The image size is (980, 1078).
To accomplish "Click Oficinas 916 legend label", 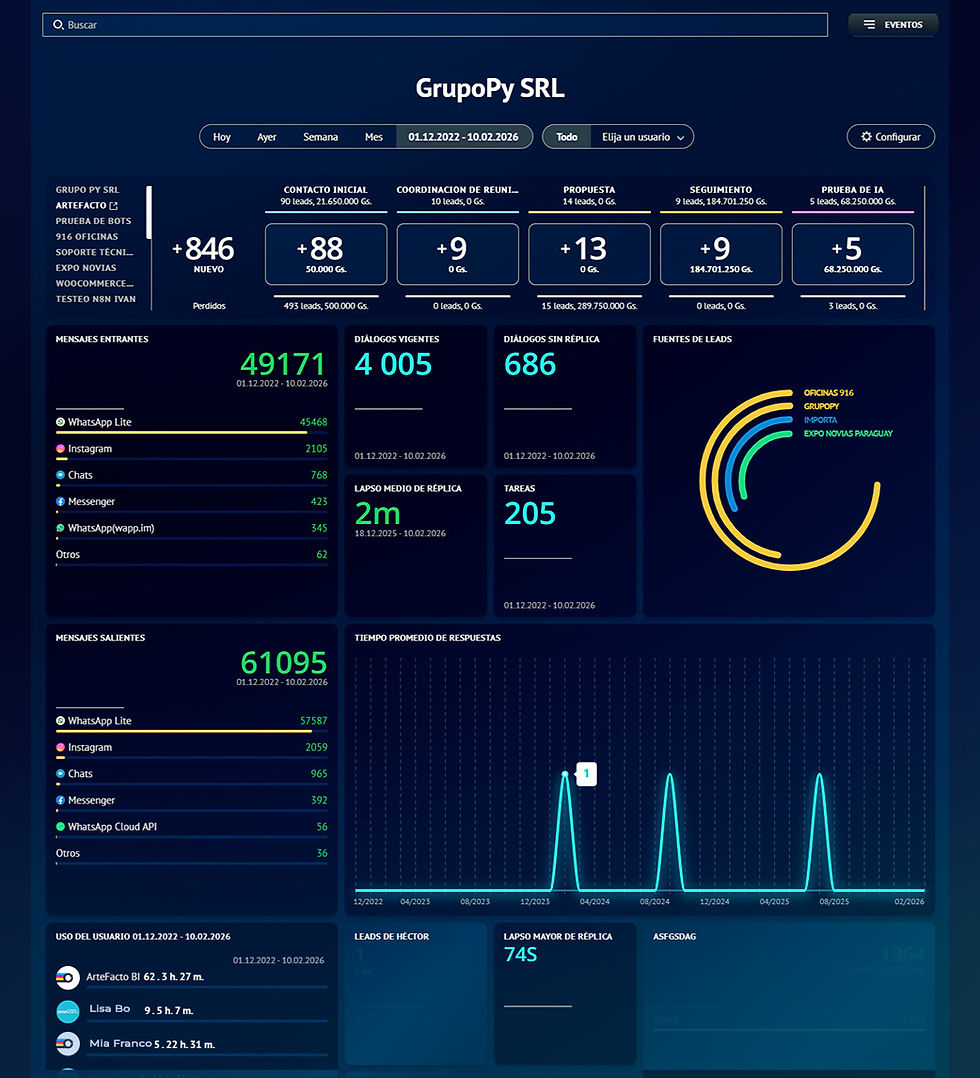I will [x=829, y=393].
